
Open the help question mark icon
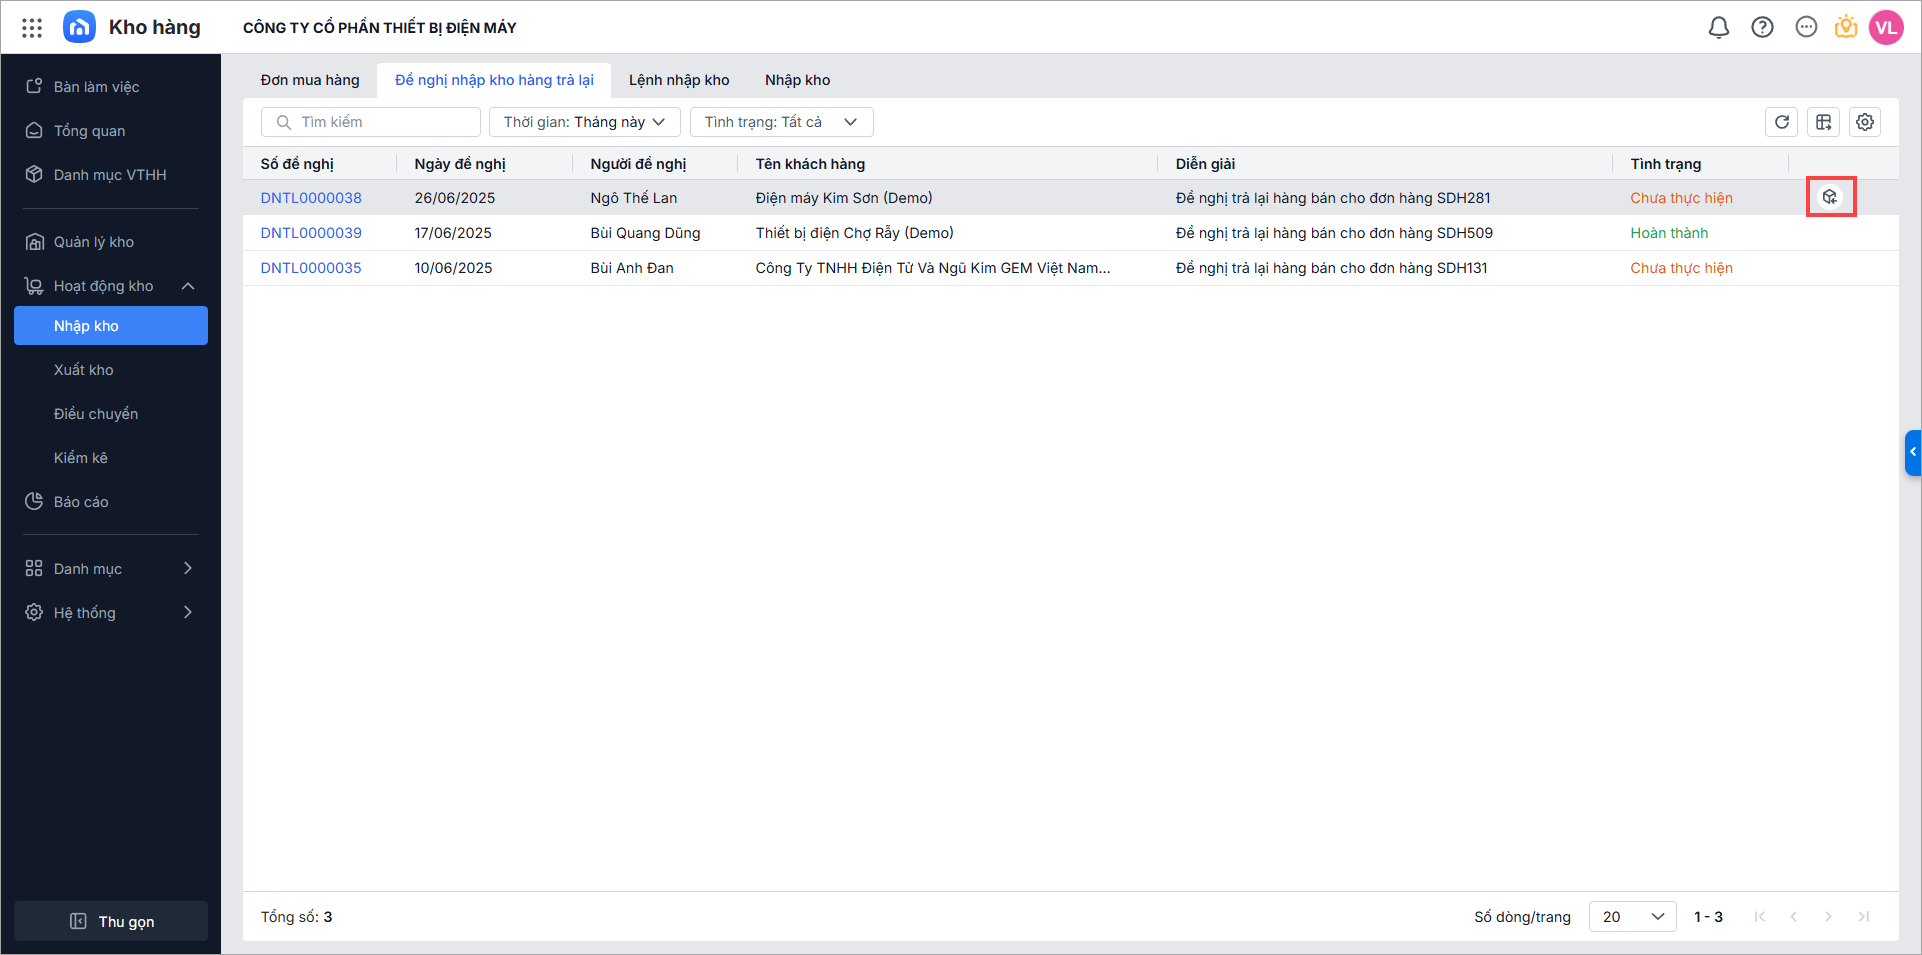coord(1762,28)
